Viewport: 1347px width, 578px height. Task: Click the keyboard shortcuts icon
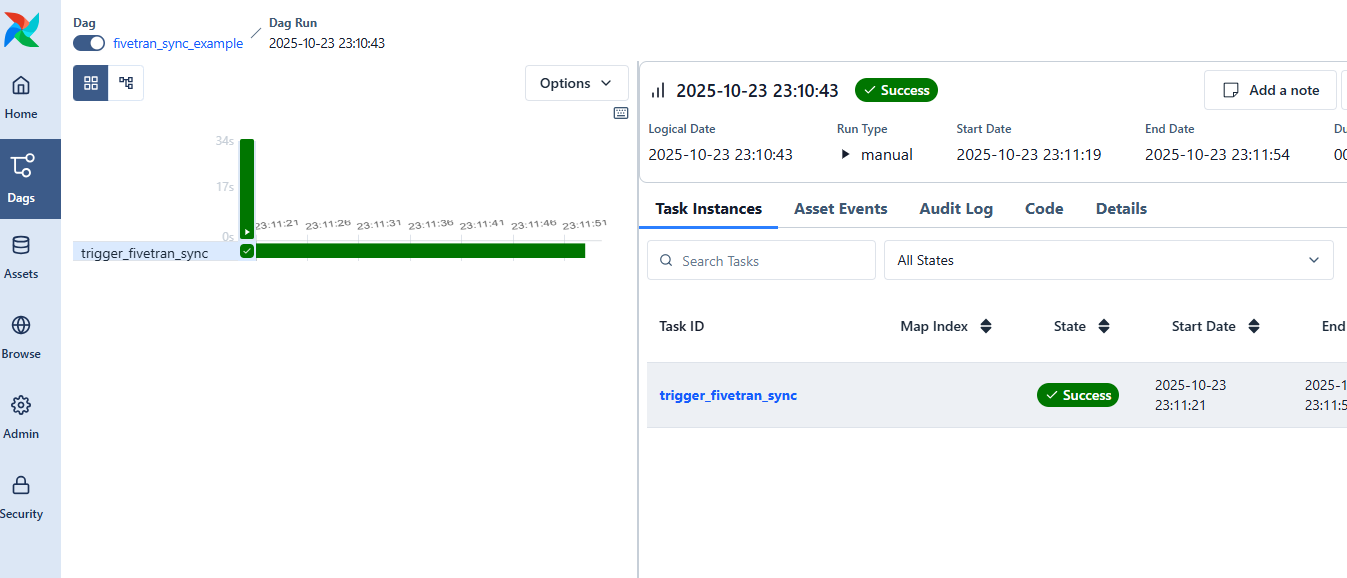(621, 113)
